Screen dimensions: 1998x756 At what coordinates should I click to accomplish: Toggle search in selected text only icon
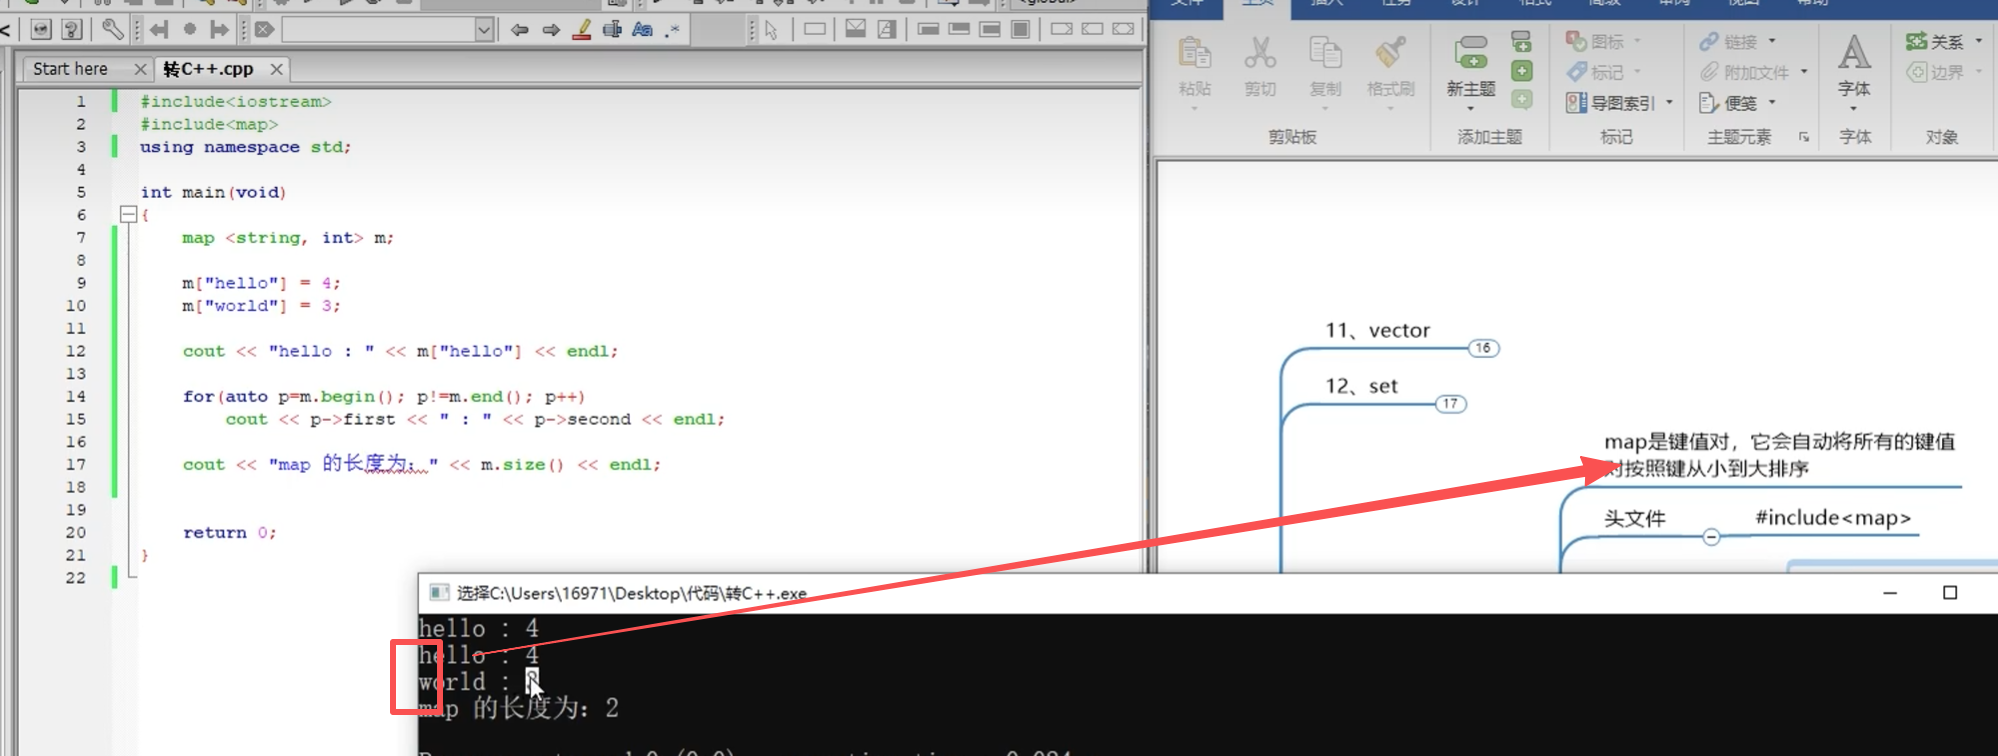pos(612,29)
